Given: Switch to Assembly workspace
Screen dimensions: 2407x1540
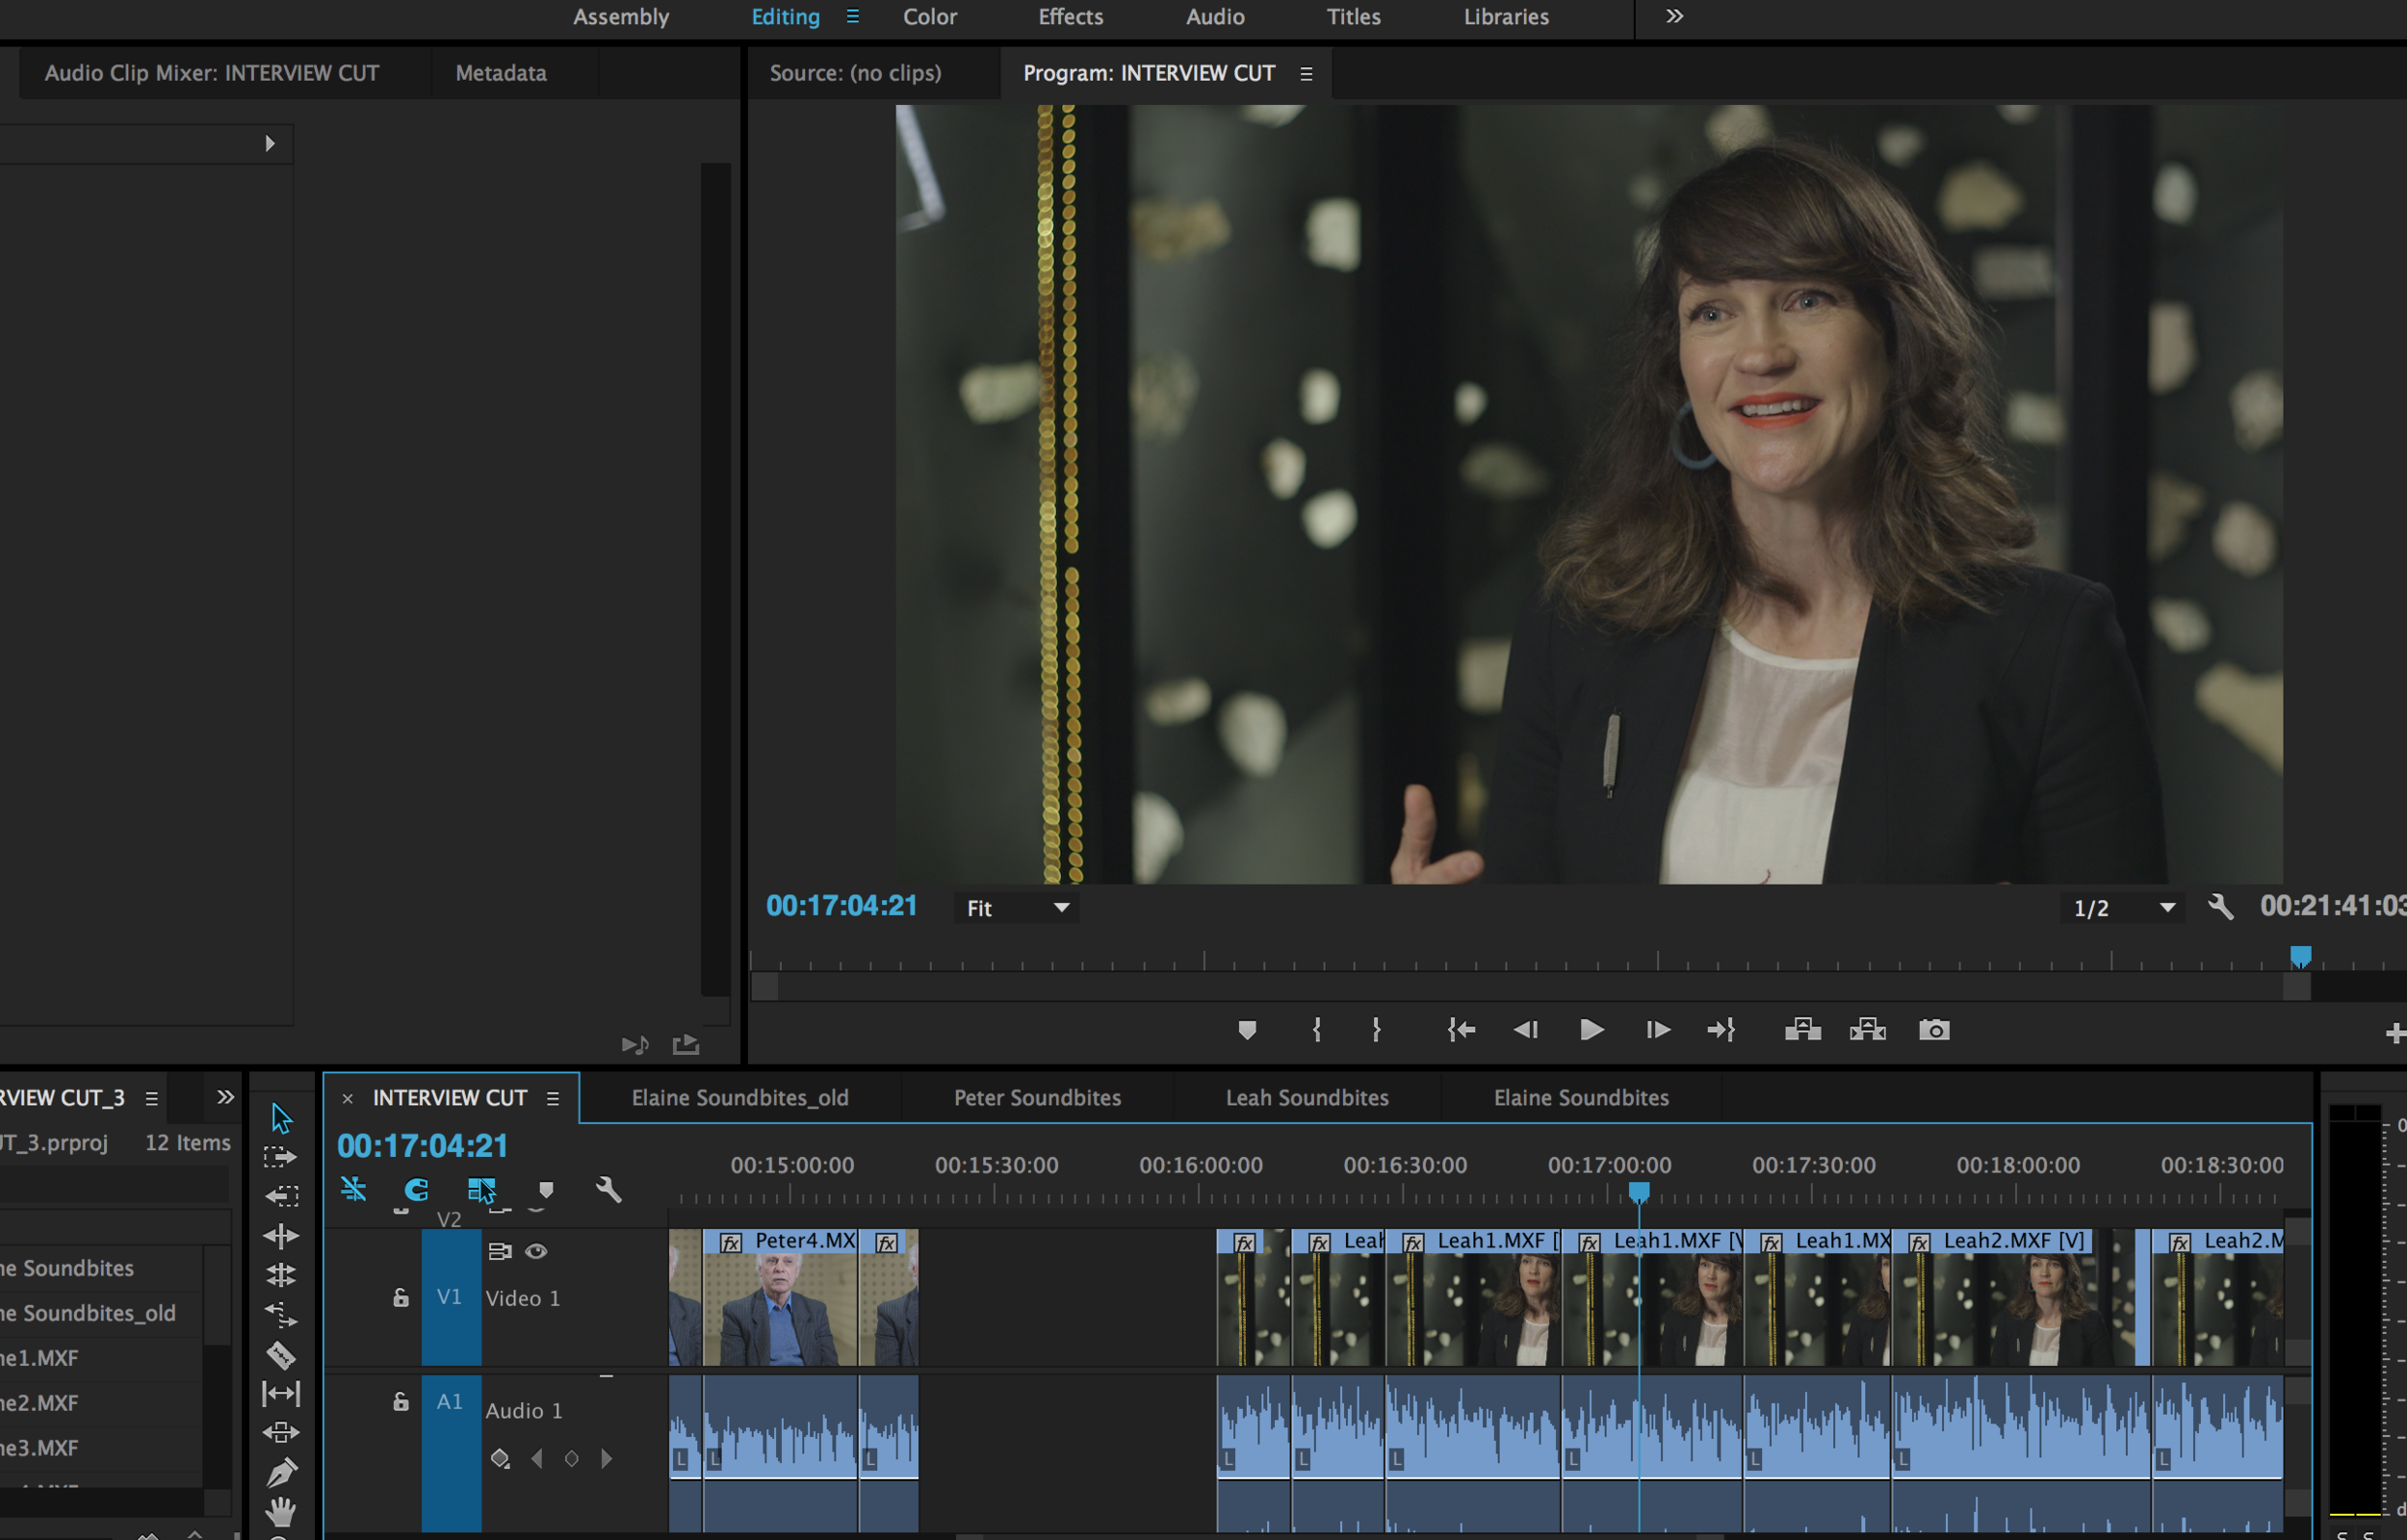Looking at the screenshot, I should pos(621,17).
